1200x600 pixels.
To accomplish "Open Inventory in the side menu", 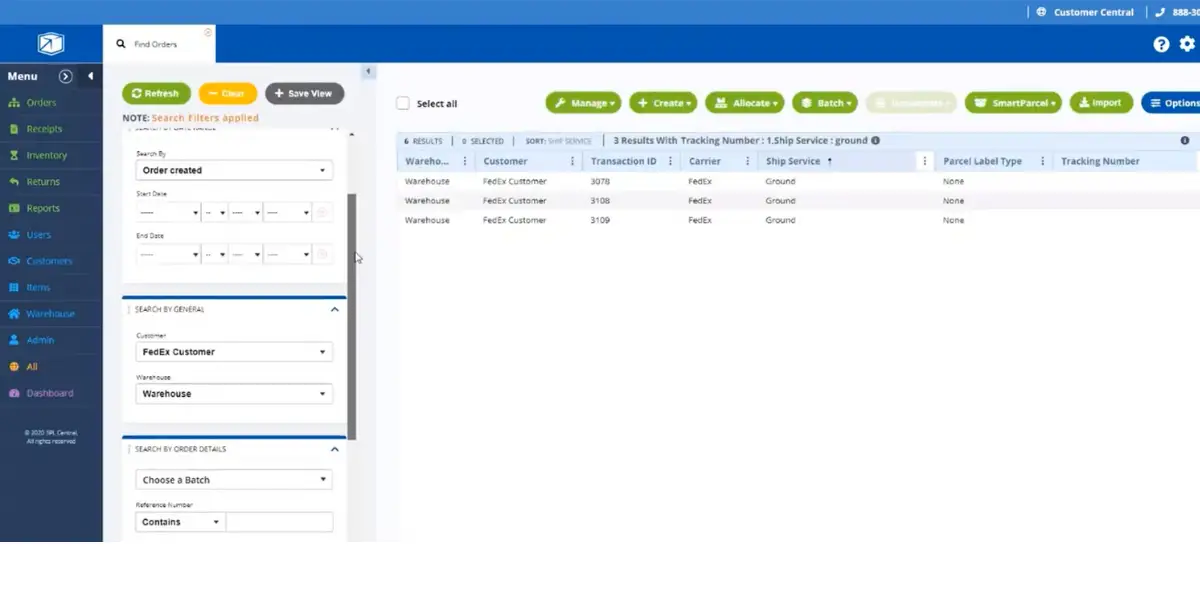I will [x=46, y=155].
